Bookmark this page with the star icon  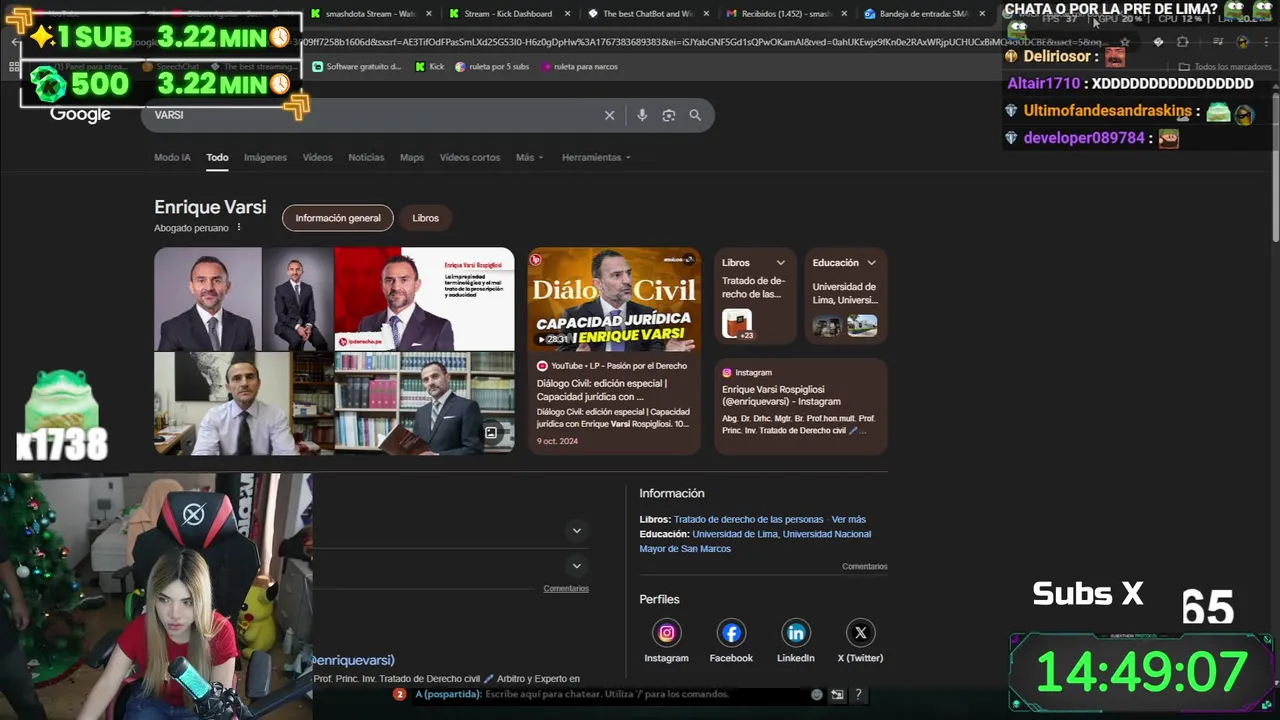(1125, 42)
